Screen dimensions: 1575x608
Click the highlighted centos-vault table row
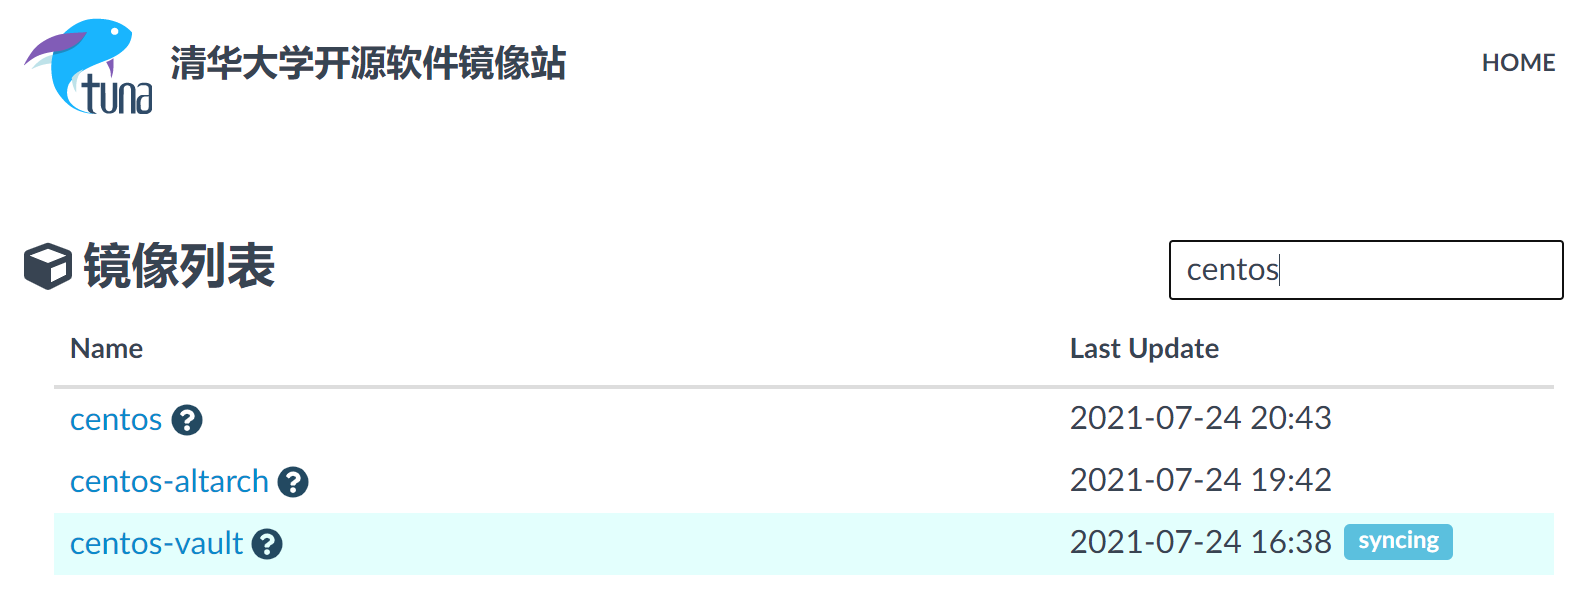(x=700, y=543)
